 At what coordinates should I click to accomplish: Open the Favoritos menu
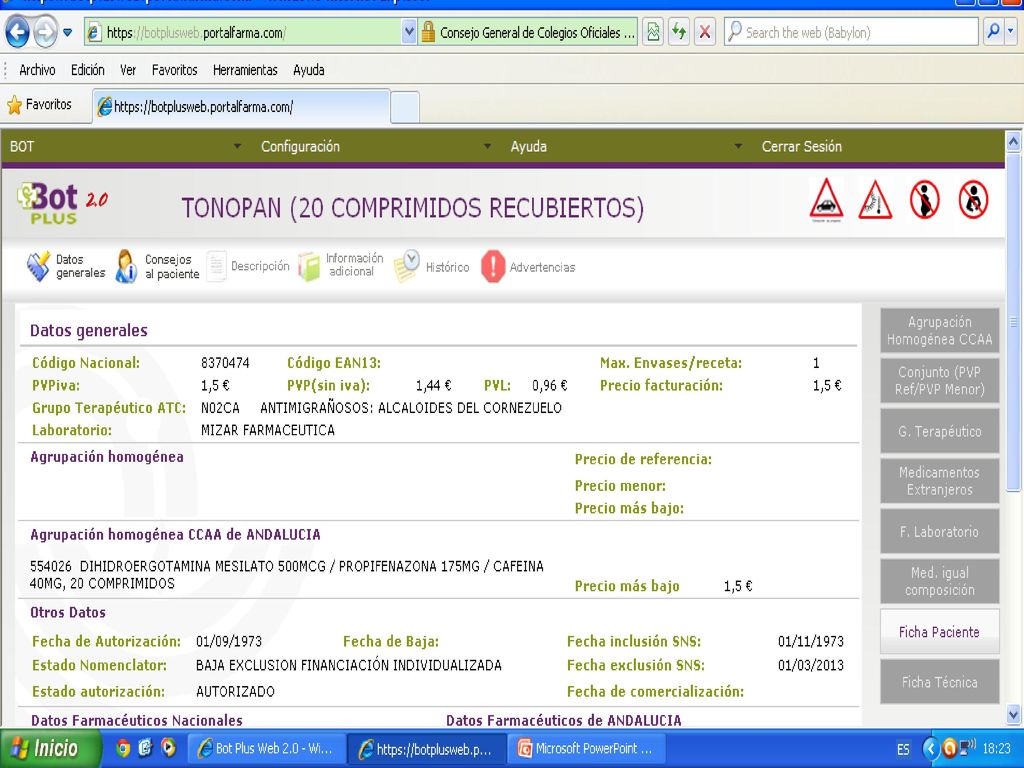(x=174, y=70)
